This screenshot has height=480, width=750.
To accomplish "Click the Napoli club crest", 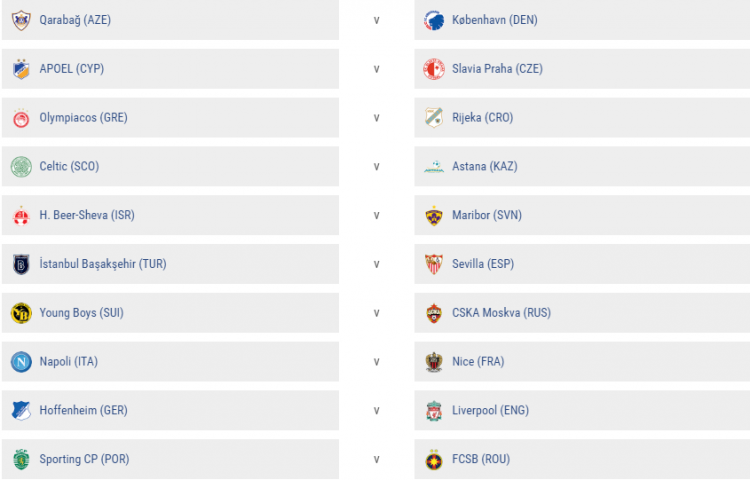I will (21, 362).
